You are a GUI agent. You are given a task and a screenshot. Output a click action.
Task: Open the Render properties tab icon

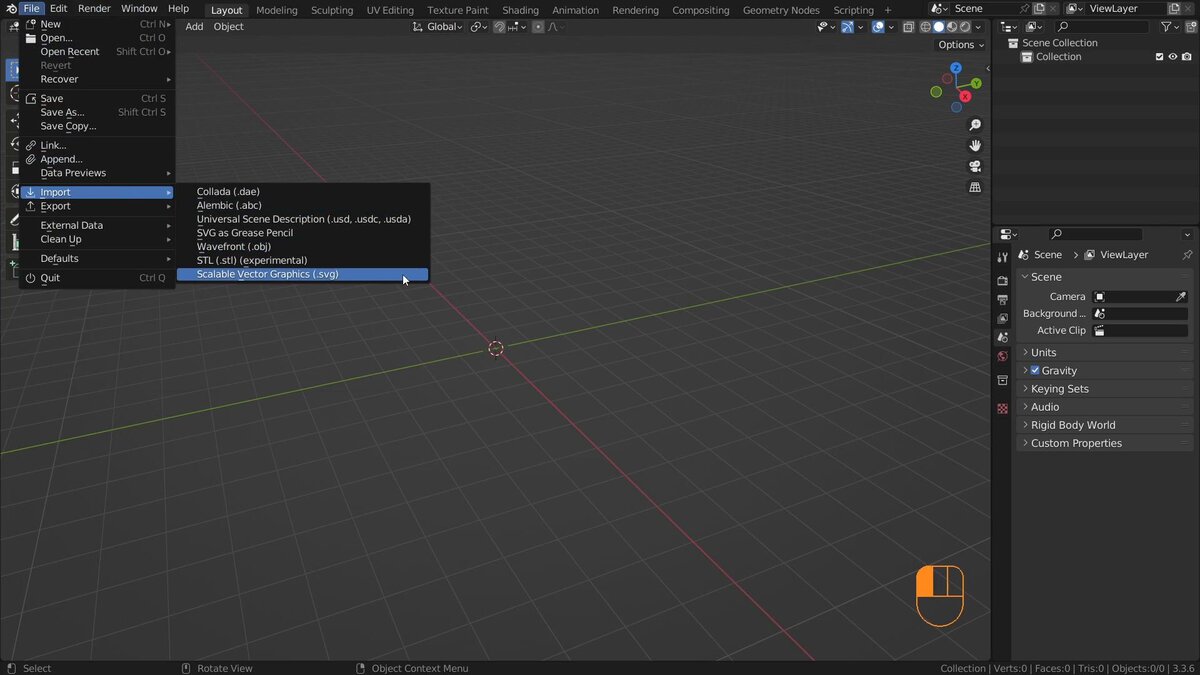coord(1002,280)
